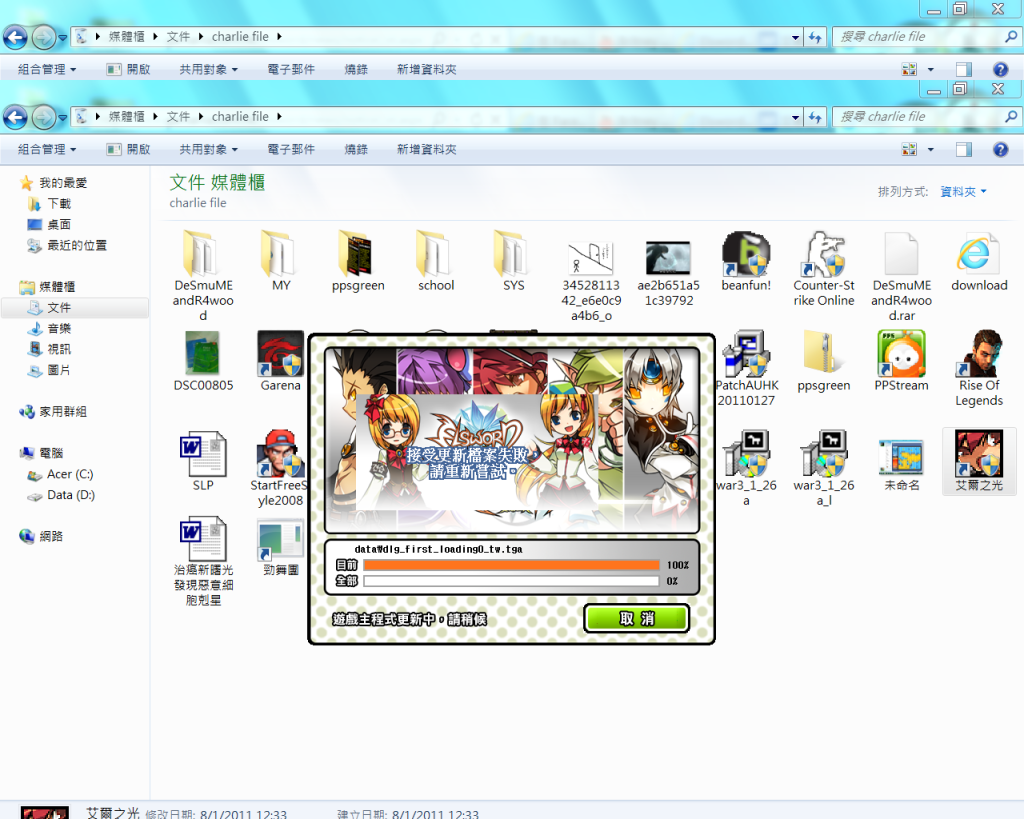Toggle the preview pane in front window
1024x819 pixels.
[x=963, y=150]
